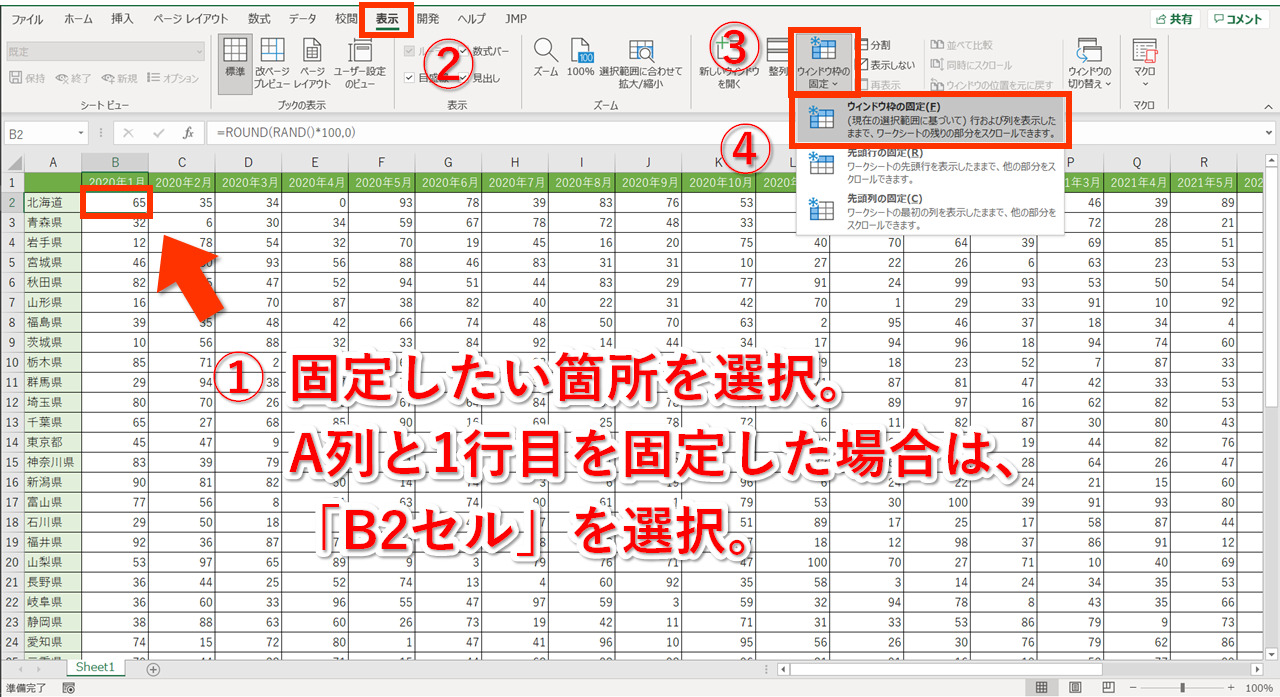Click the 共有 share button
The height and width of the screenshot is (697, 1280).
pyautogui.click(x=1175, y=19)
